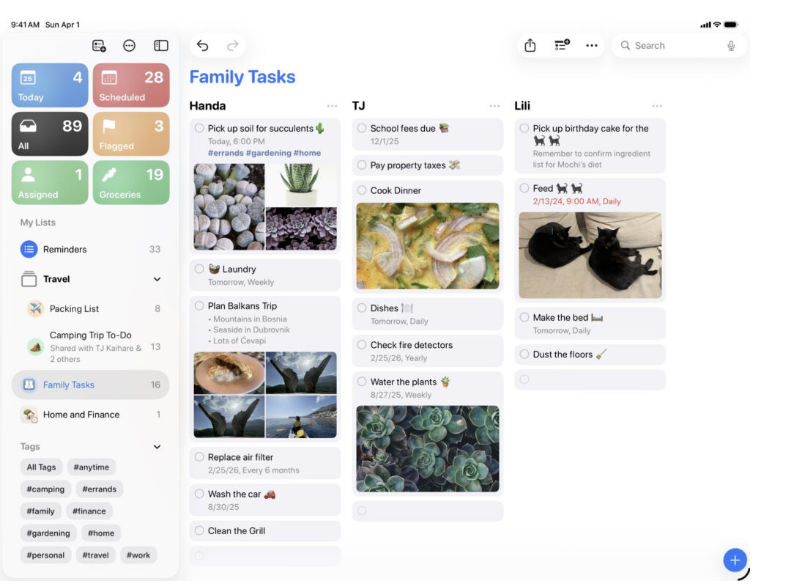Click the view options list icon in the toolbar
793x585 pixels.
561,46
